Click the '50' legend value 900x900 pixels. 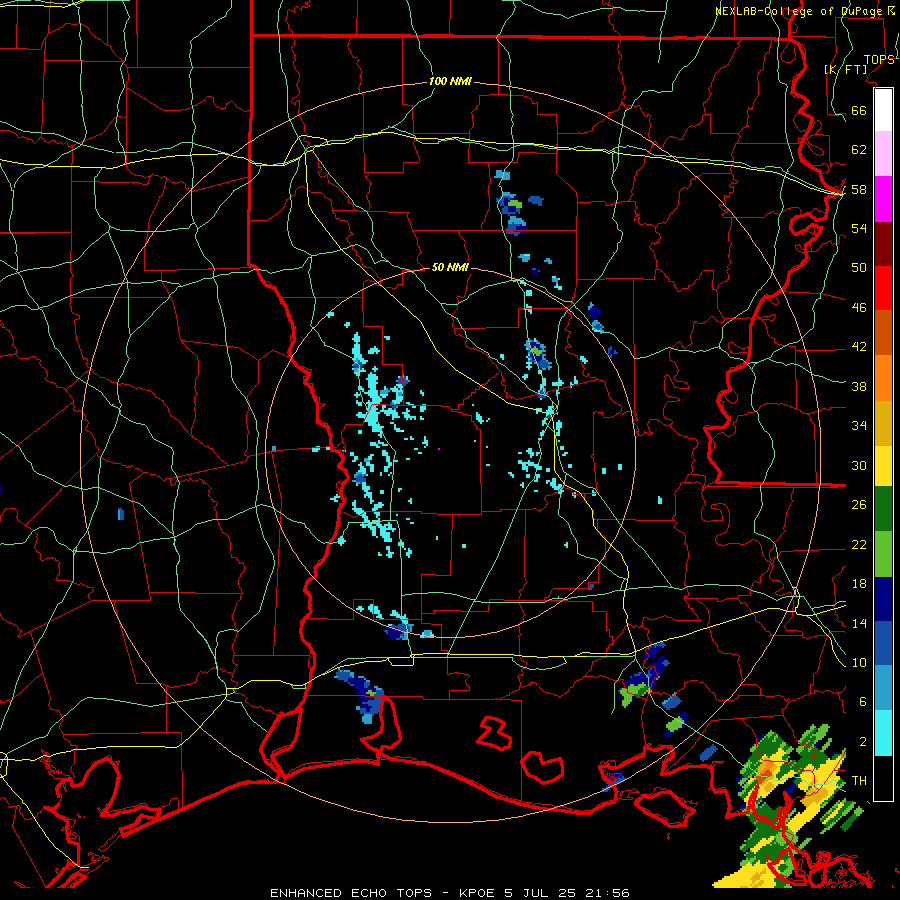pos(859,267)
